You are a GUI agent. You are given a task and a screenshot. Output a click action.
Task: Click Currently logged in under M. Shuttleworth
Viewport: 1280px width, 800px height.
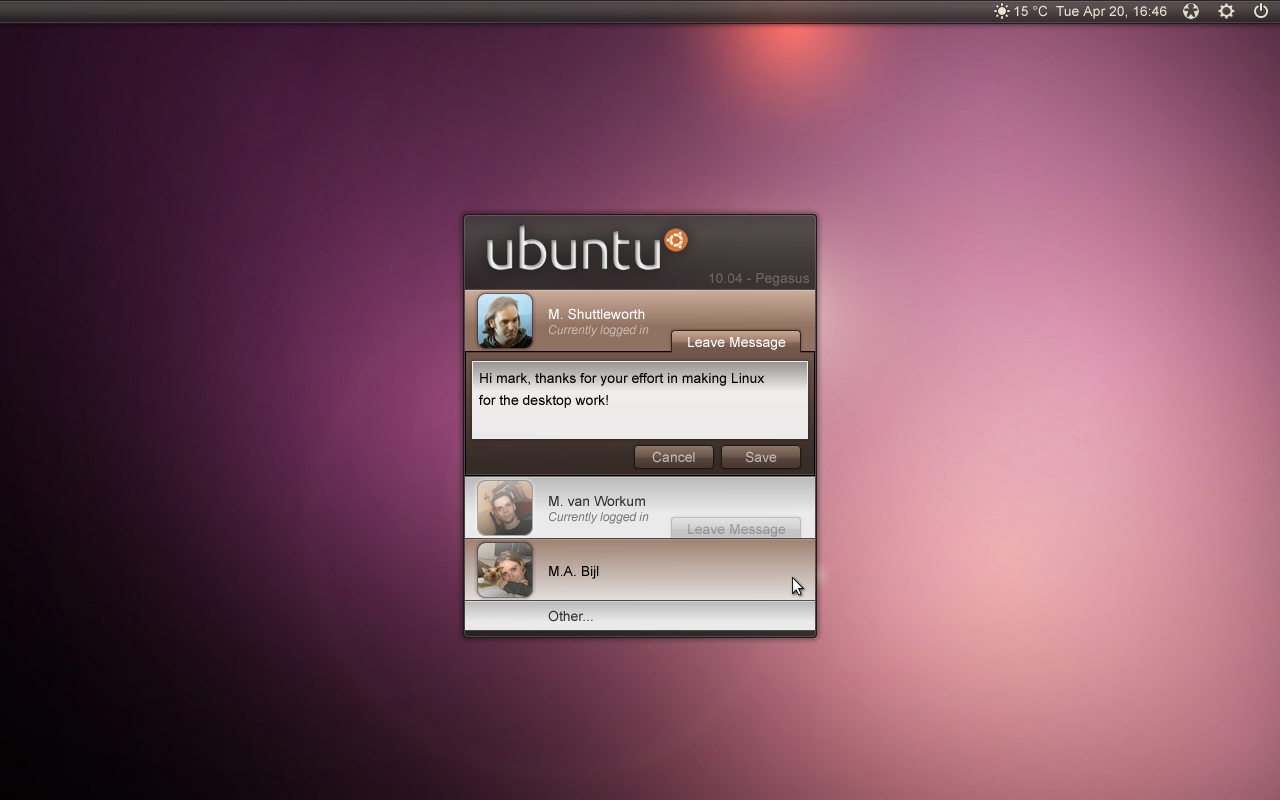pyautogui.click(x=598, y=330)
